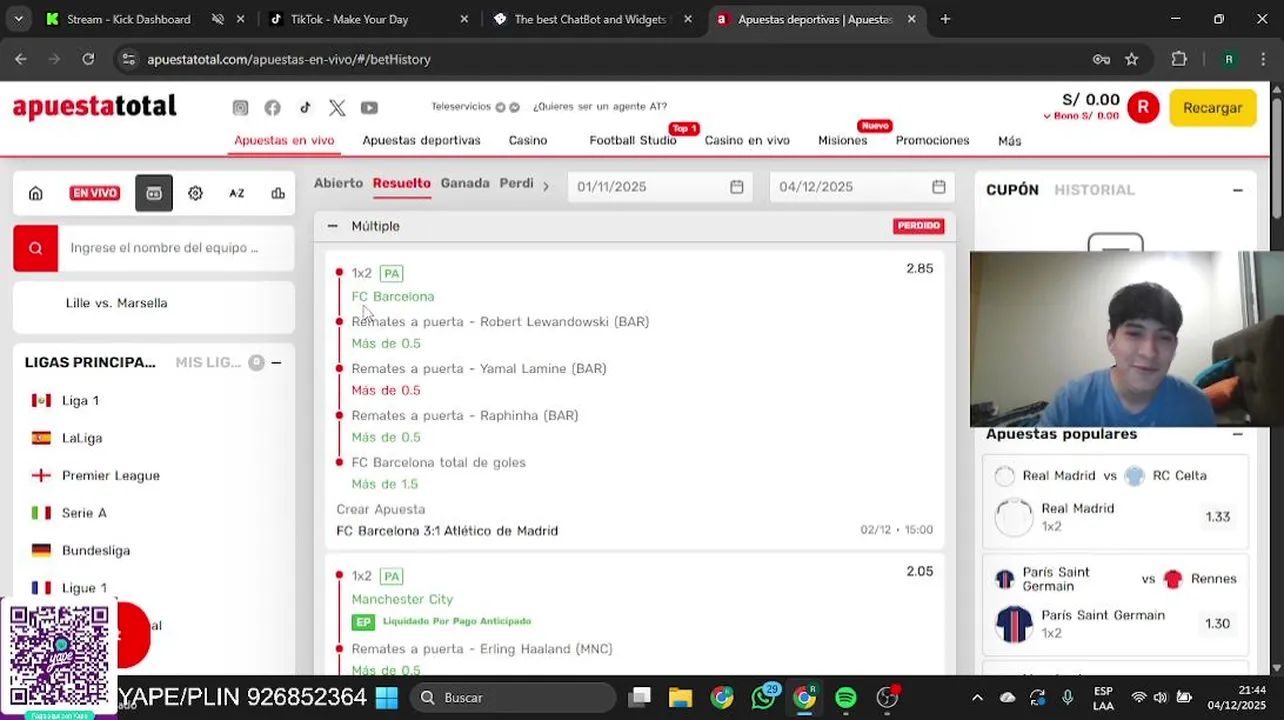Image resolution: width=1284 pixels, height=720 pixels.
Task: Open the sidebar settings gear icon
Action: coord(195,193)
